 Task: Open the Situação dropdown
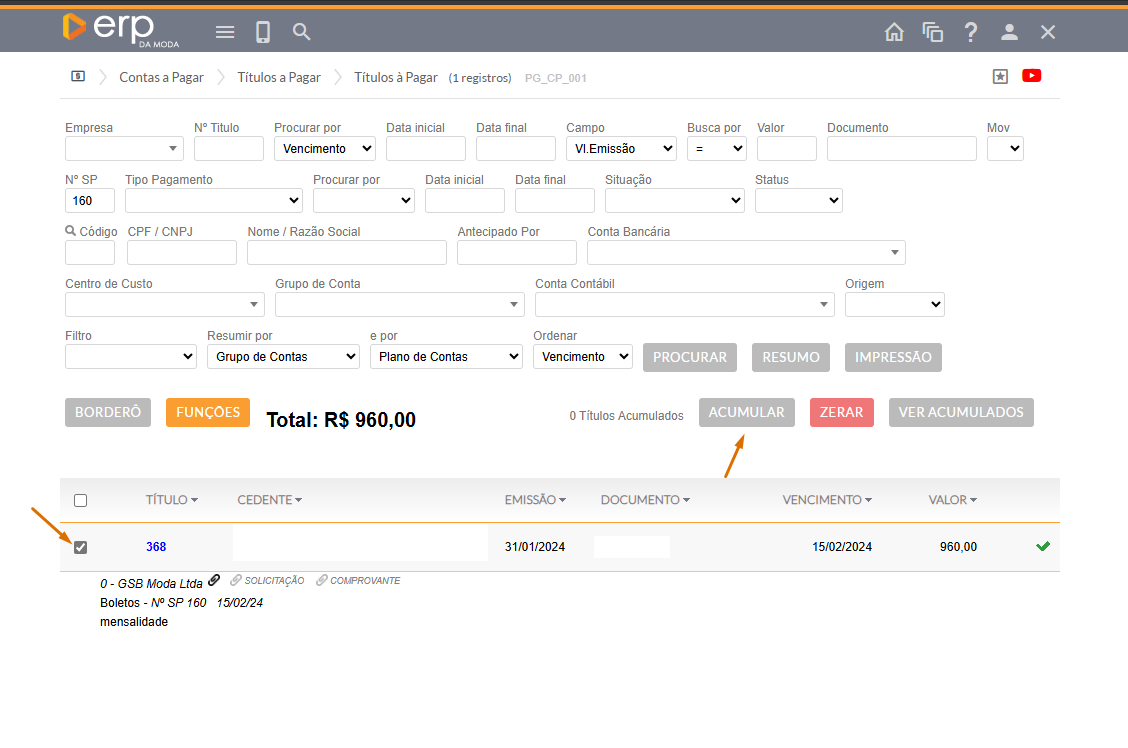coord(674,201)
